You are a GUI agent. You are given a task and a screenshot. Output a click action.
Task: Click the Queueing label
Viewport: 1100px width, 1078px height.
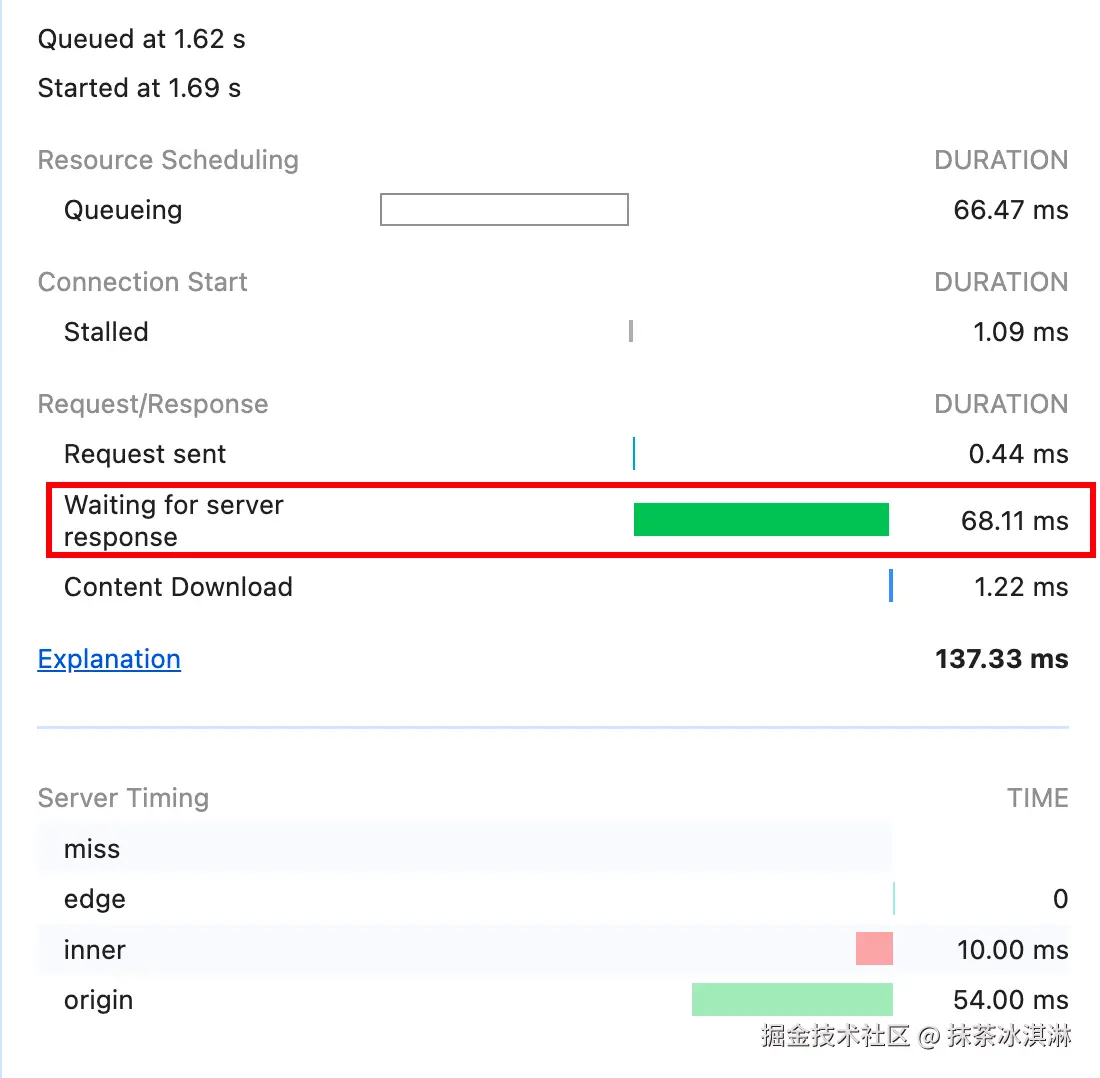coord(123,210)
